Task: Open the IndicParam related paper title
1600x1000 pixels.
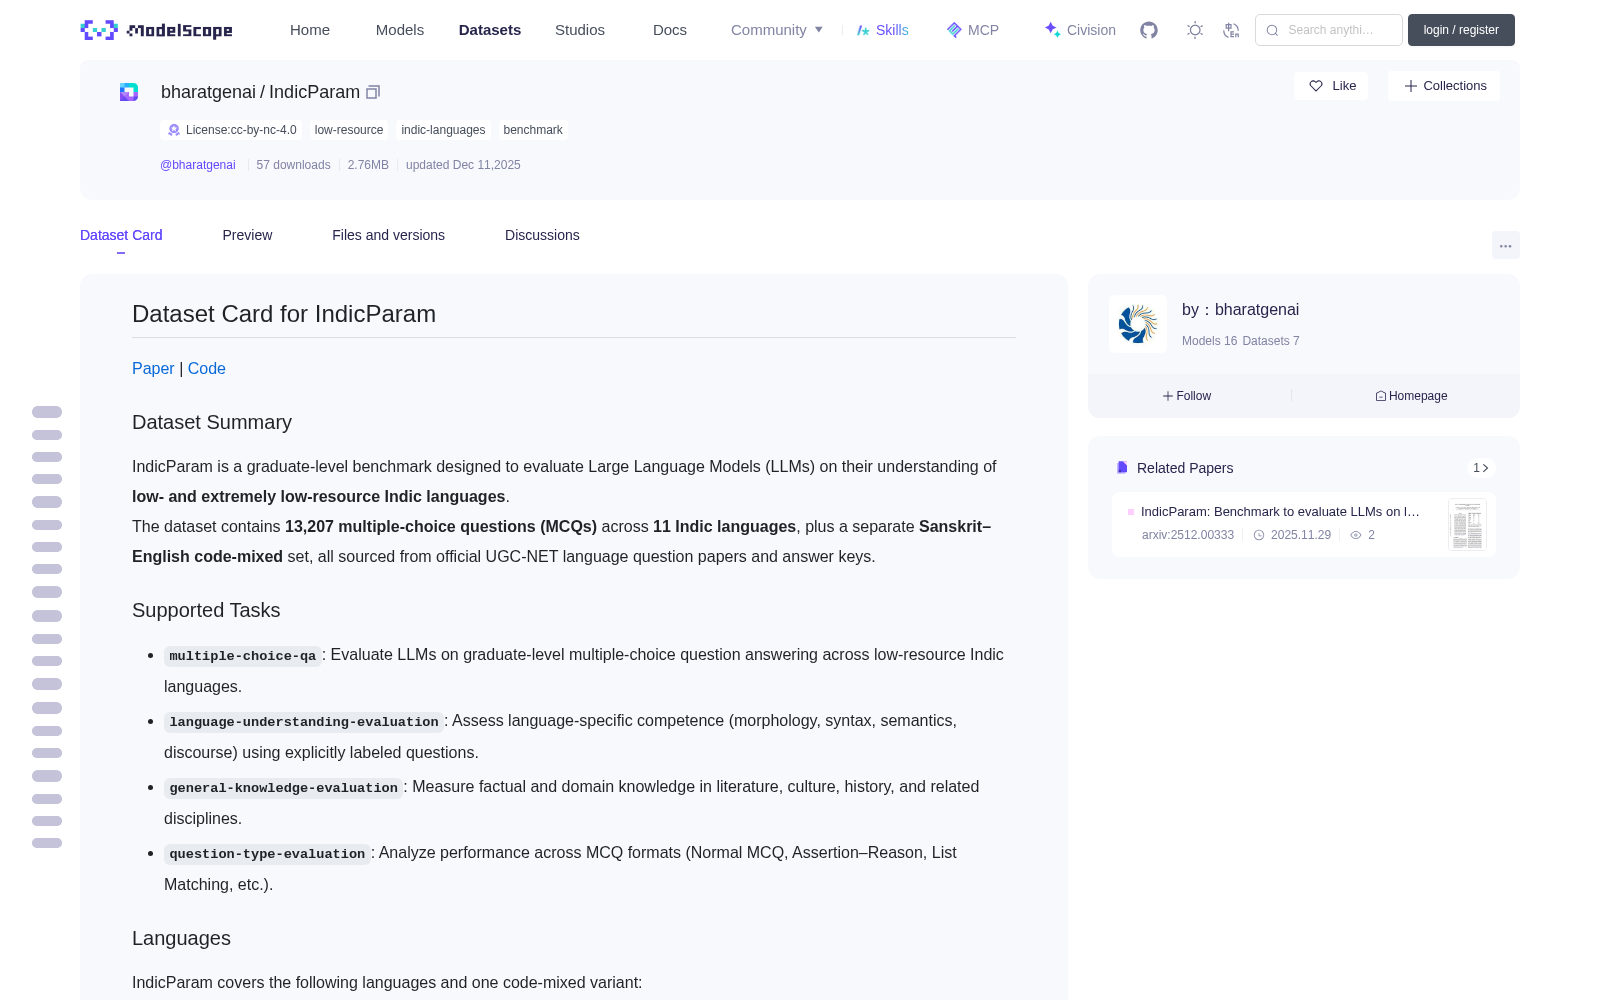Action: (x=1280, y=512)
